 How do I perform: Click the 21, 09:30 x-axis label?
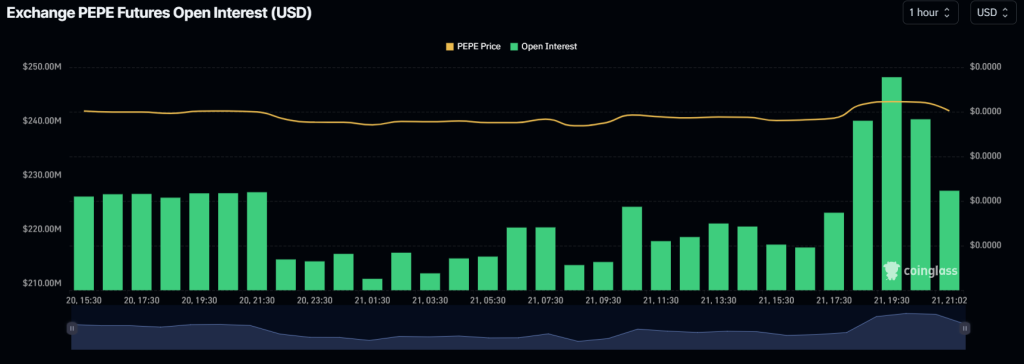[x=603, y=300]
